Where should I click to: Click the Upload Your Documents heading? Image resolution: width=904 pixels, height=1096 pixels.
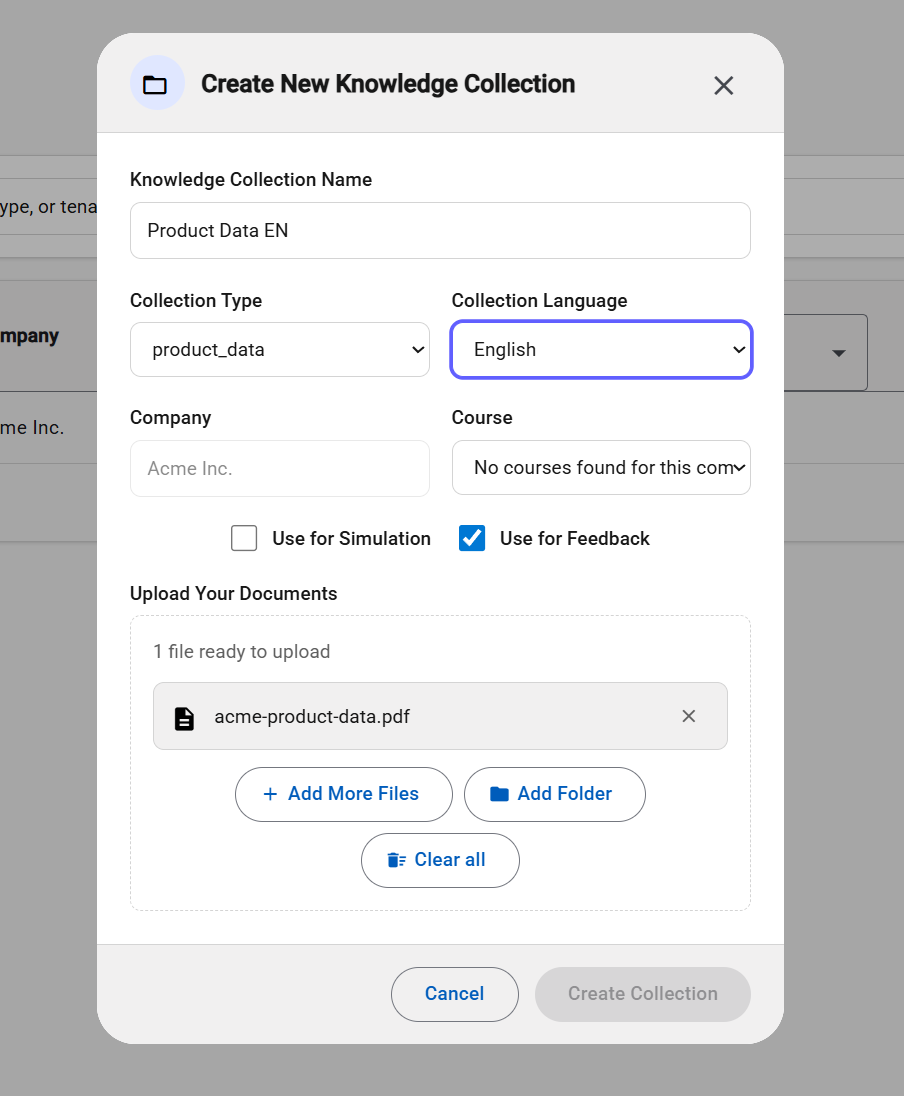pos(234,593)
